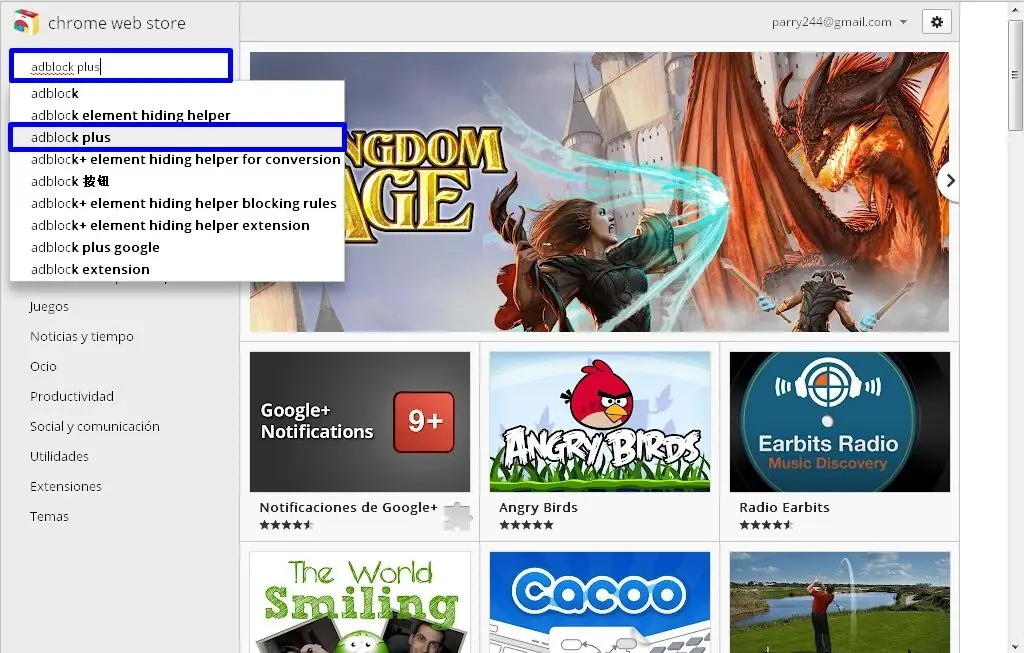Click the Notificaciones de Google+ star rating
The height and width of the screenshot is (653, 1024).
[x=286, y=524]
